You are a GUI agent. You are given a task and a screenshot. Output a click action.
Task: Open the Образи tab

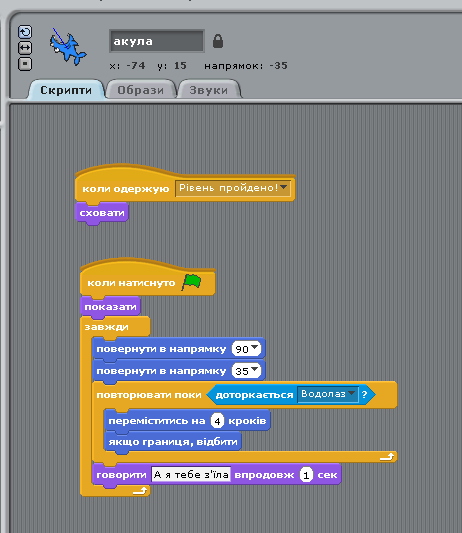click(141, 90)
